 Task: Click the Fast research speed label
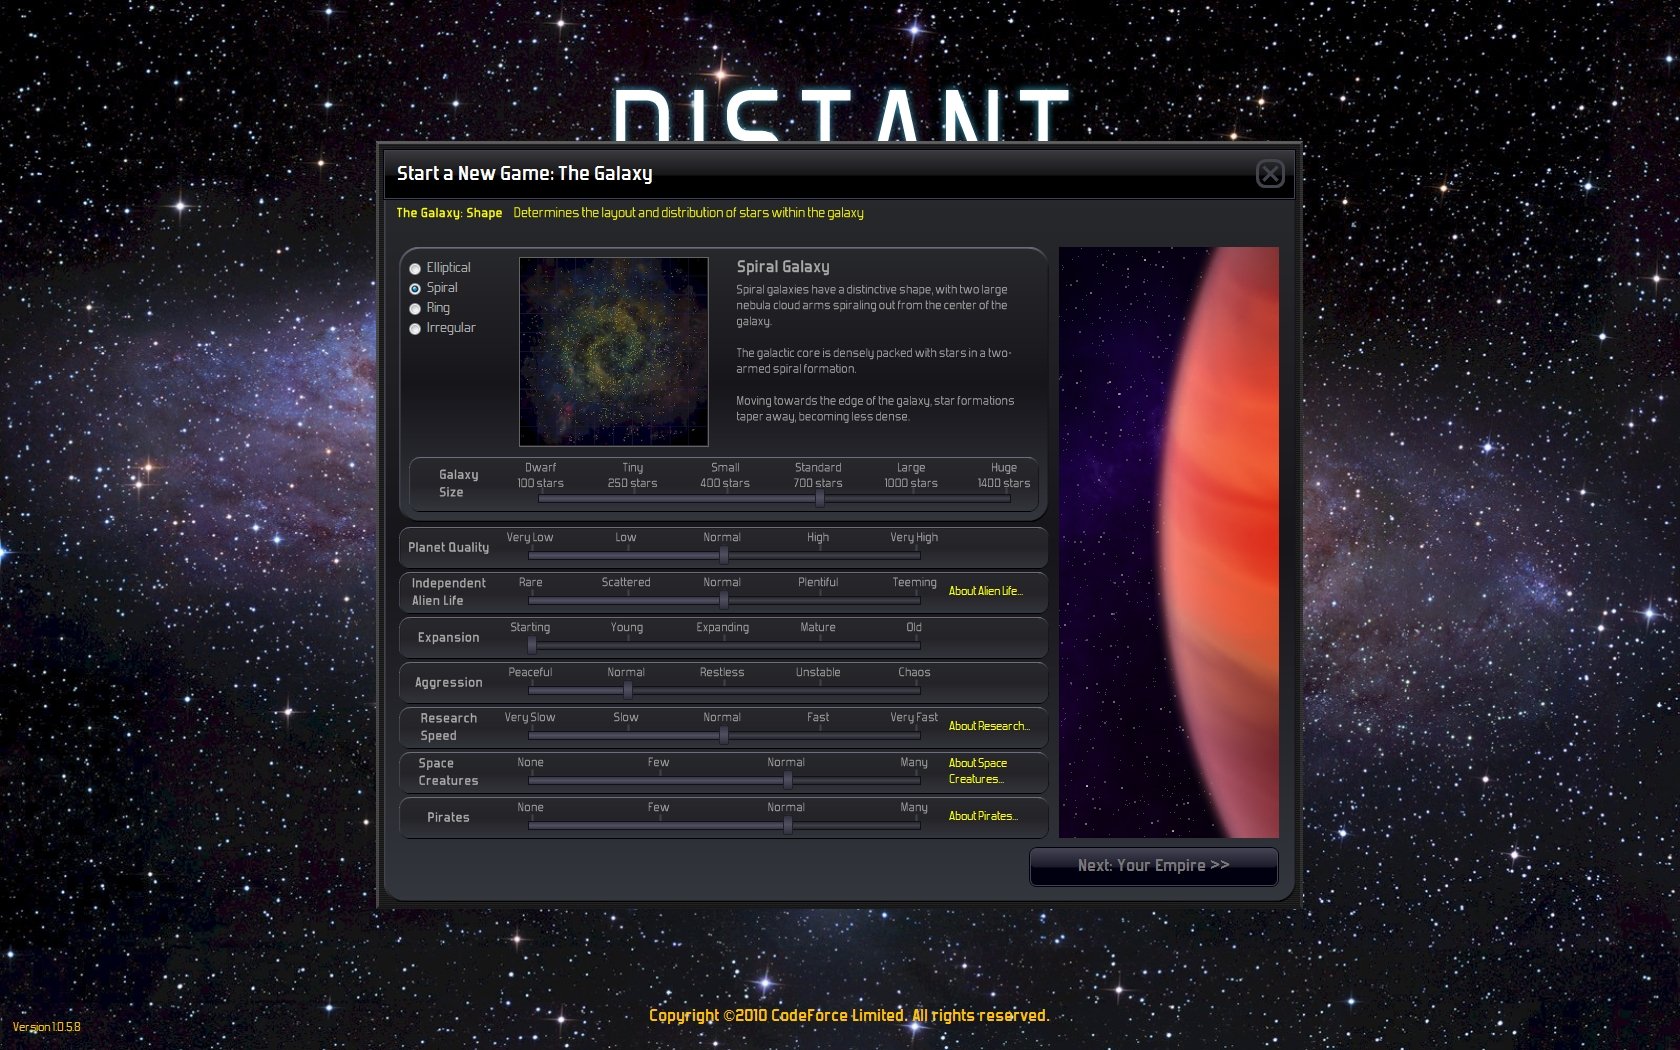coord(818,718)
